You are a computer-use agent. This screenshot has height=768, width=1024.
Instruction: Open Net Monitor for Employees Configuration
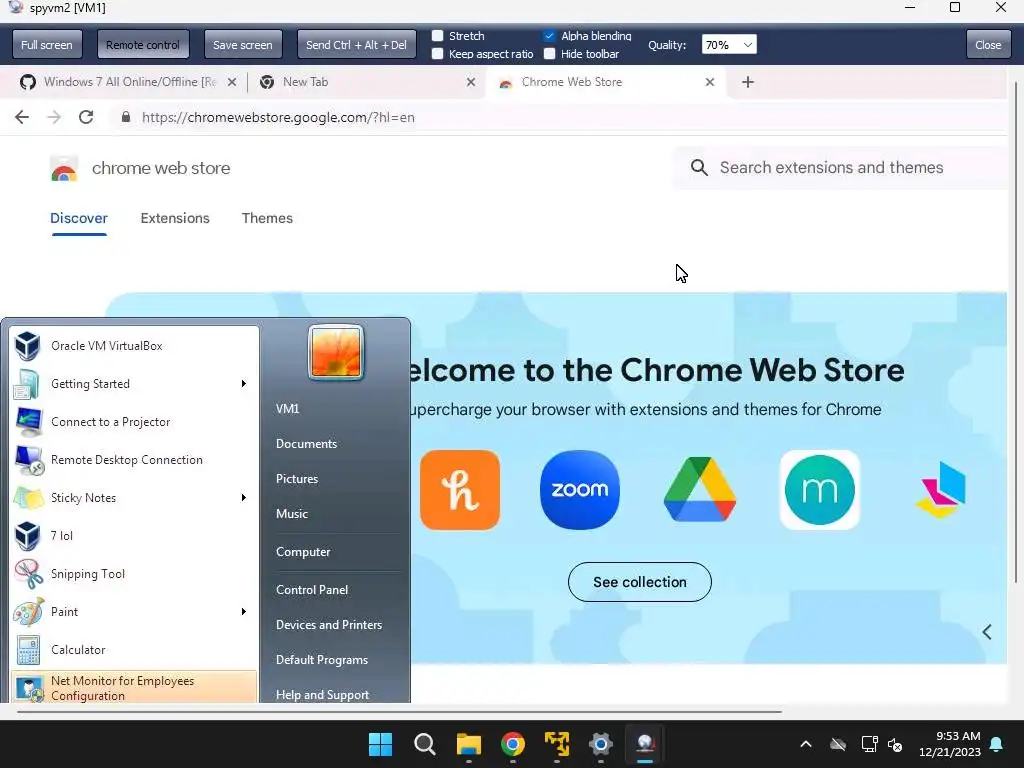[135, 687]
